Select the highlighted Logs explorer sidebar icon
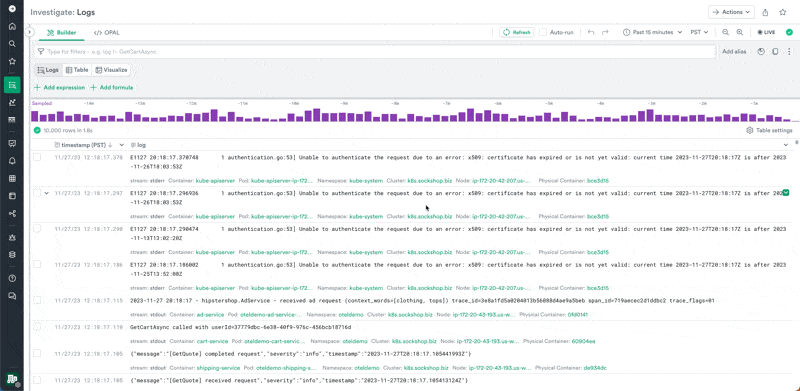 pyautogui.click(x=12, y=85)
